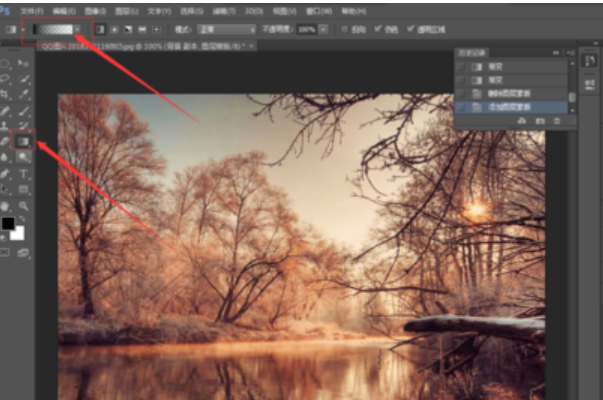Set history brush source on first 渐变 state
603x400 pixels.
click(462, 67)
